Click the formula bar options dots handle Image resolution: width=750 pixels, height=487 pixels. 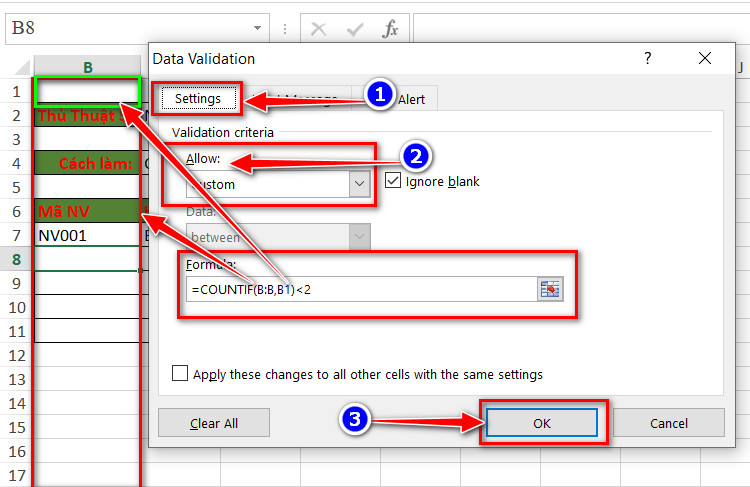pyautogui.click(x=285, y=29)
